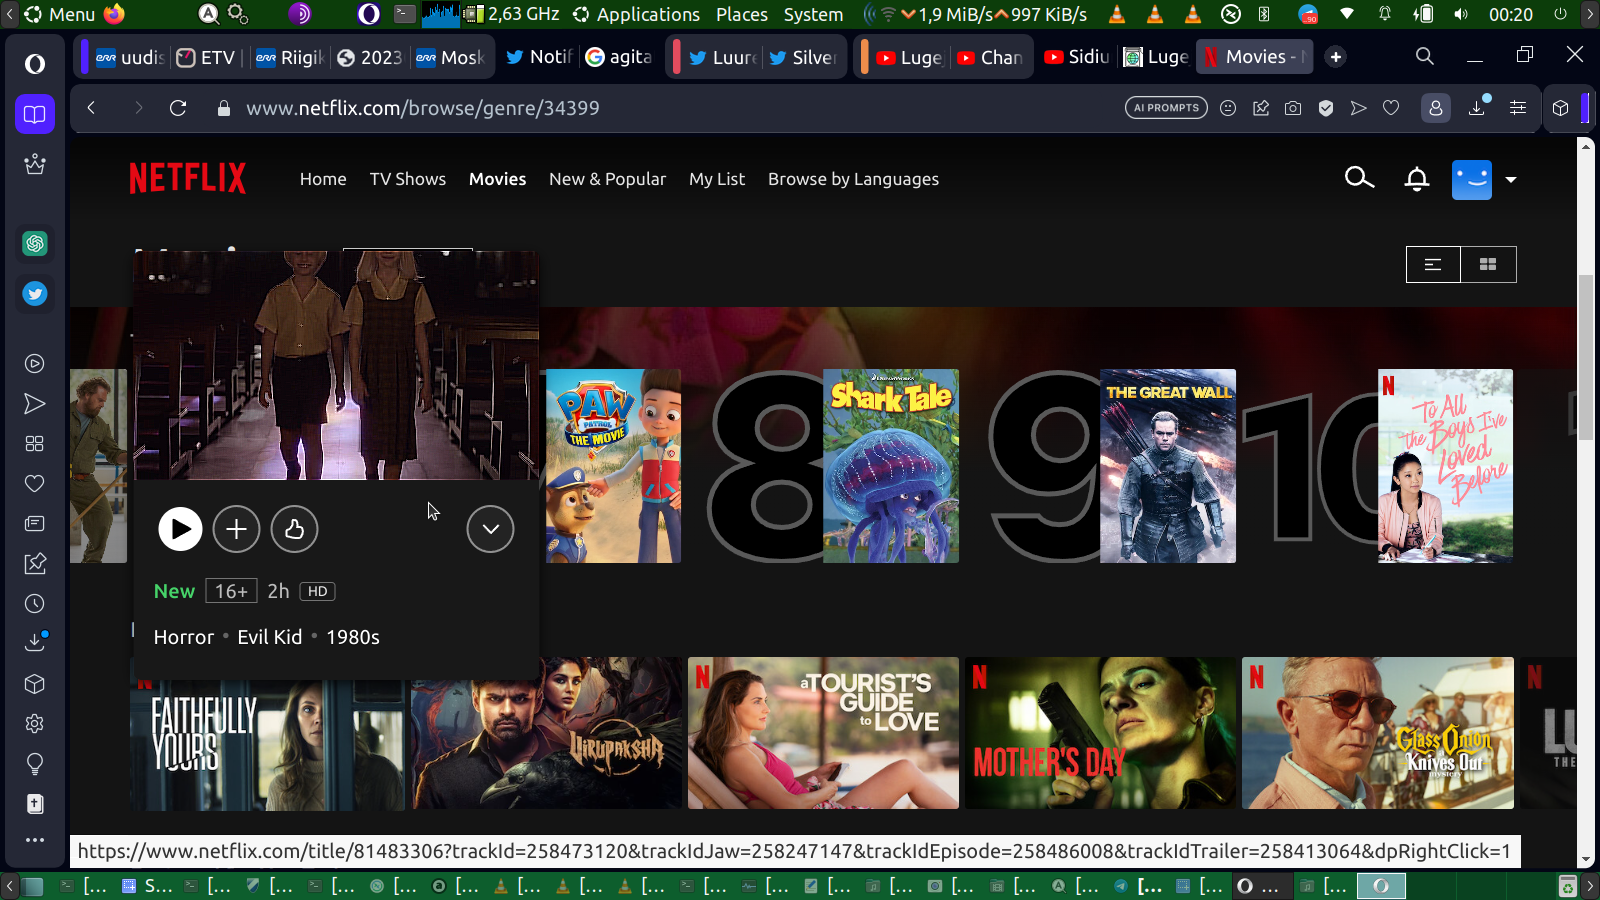1600x900 pixels.
Task: Open My List
Action: coord(717,179)
